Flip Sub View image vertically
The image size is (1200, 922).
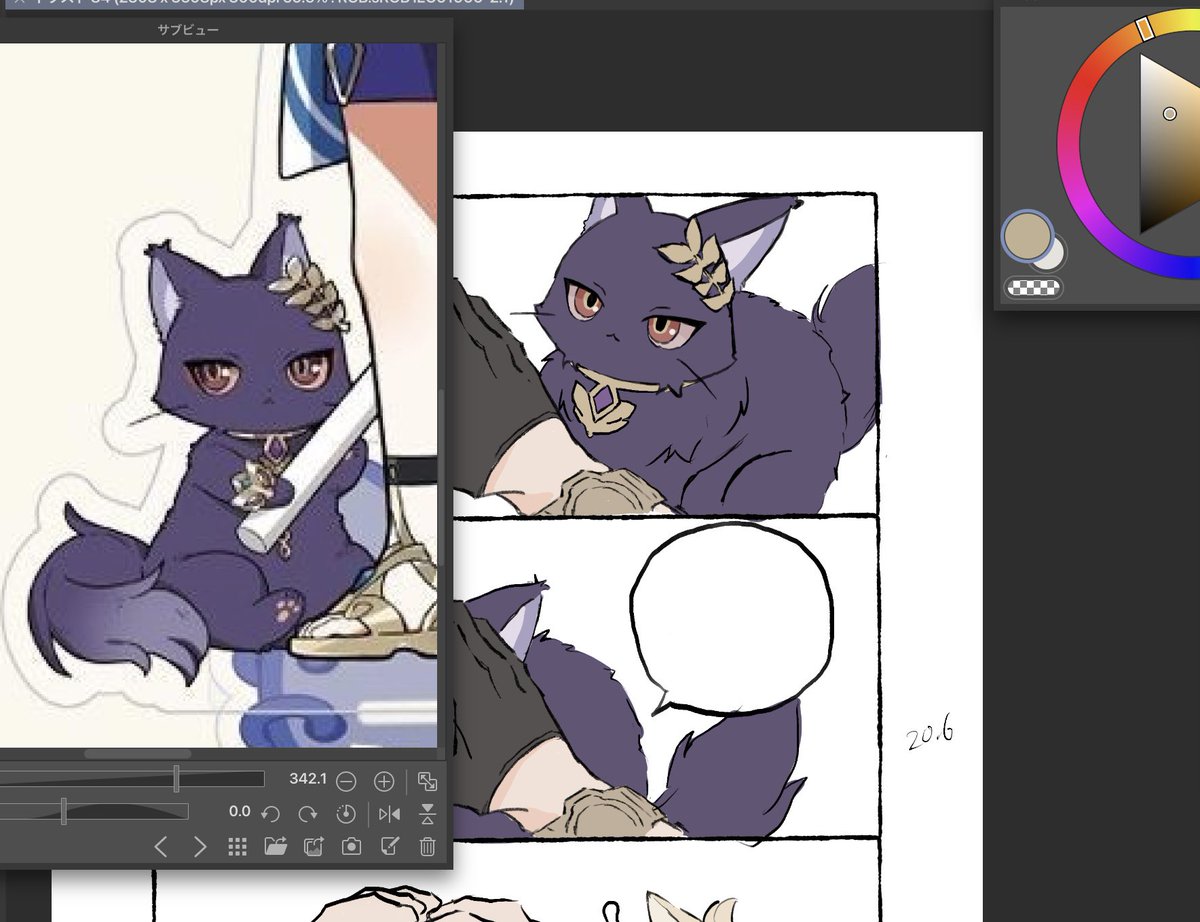pyautogui.click(x=428, y=813)
